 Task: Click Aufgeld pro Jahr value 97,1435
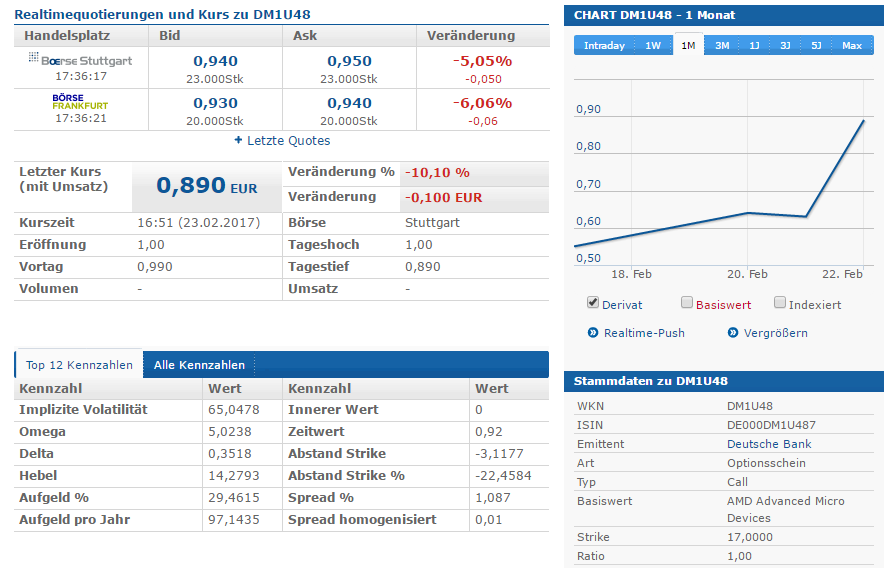234,520
